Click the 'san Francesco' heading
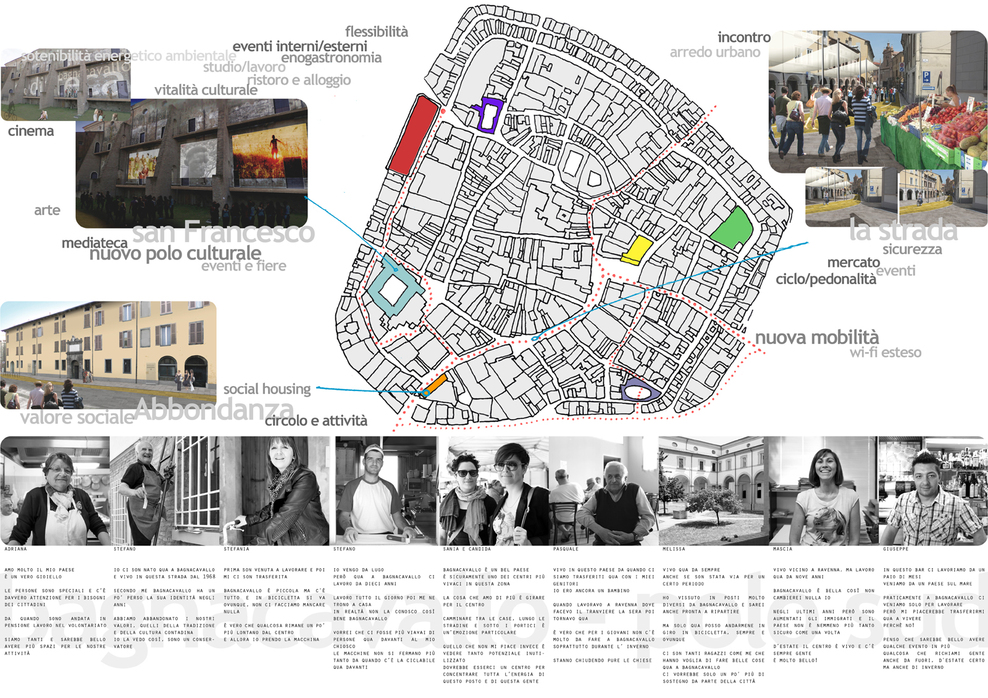The height and width of the screenshot is (698, 988). pyautogui.click(x=223, y=232)
